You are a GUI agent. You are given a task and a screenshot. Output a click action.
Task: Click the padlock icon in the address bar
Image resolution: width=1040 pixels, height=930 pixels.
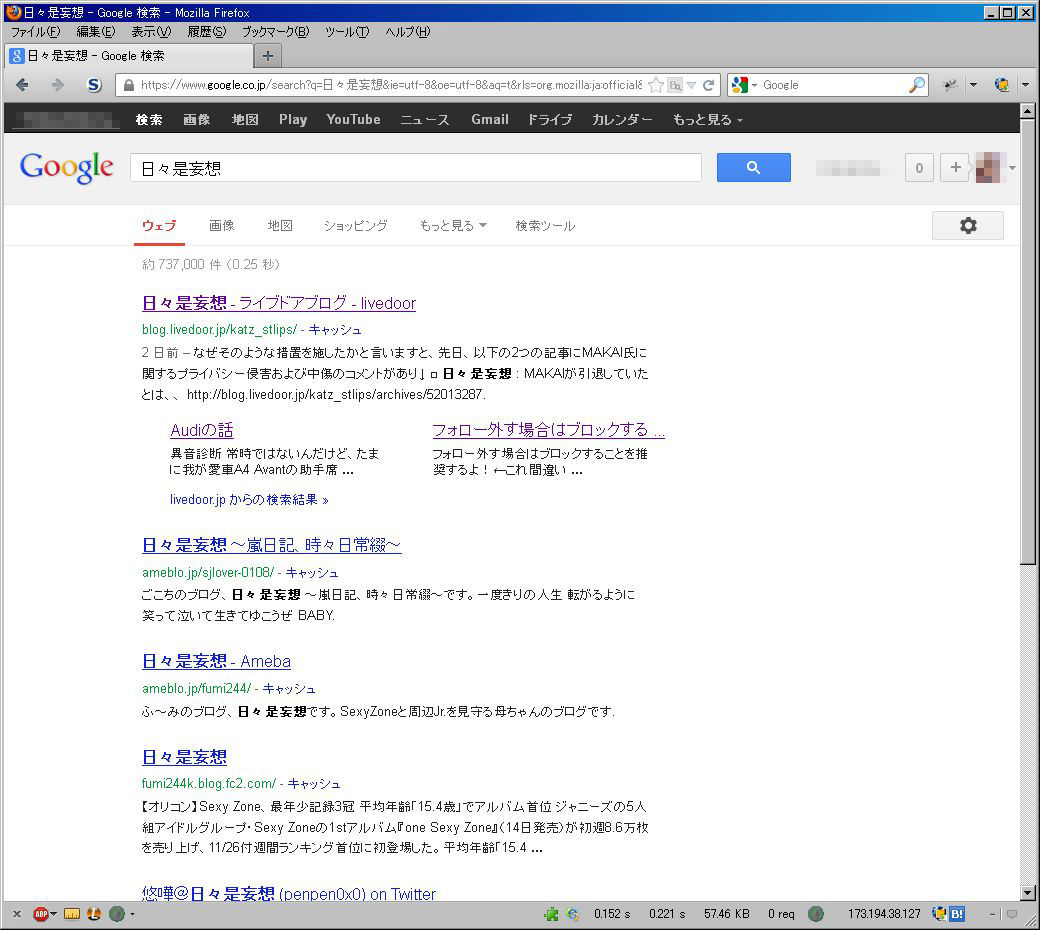coord(129,85)
